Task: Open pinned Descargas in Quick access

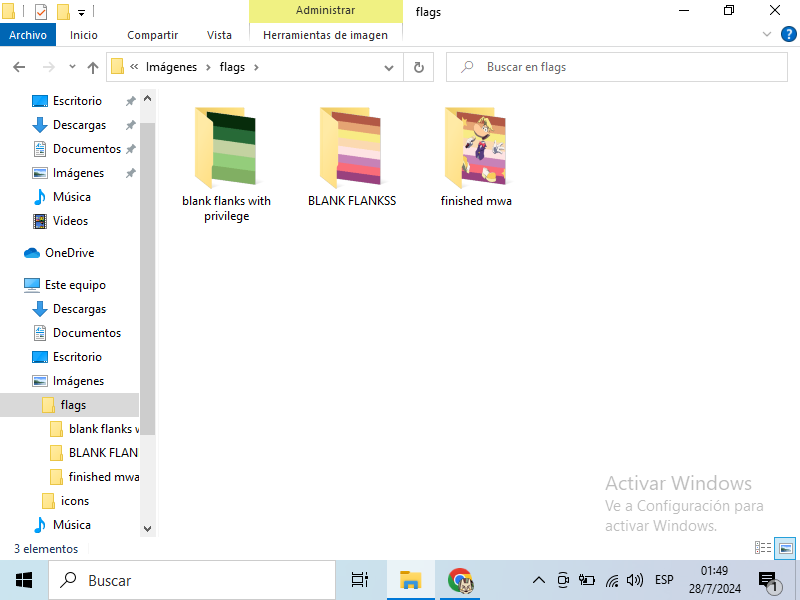Action: pyautogui.click(x=79, y=125)
